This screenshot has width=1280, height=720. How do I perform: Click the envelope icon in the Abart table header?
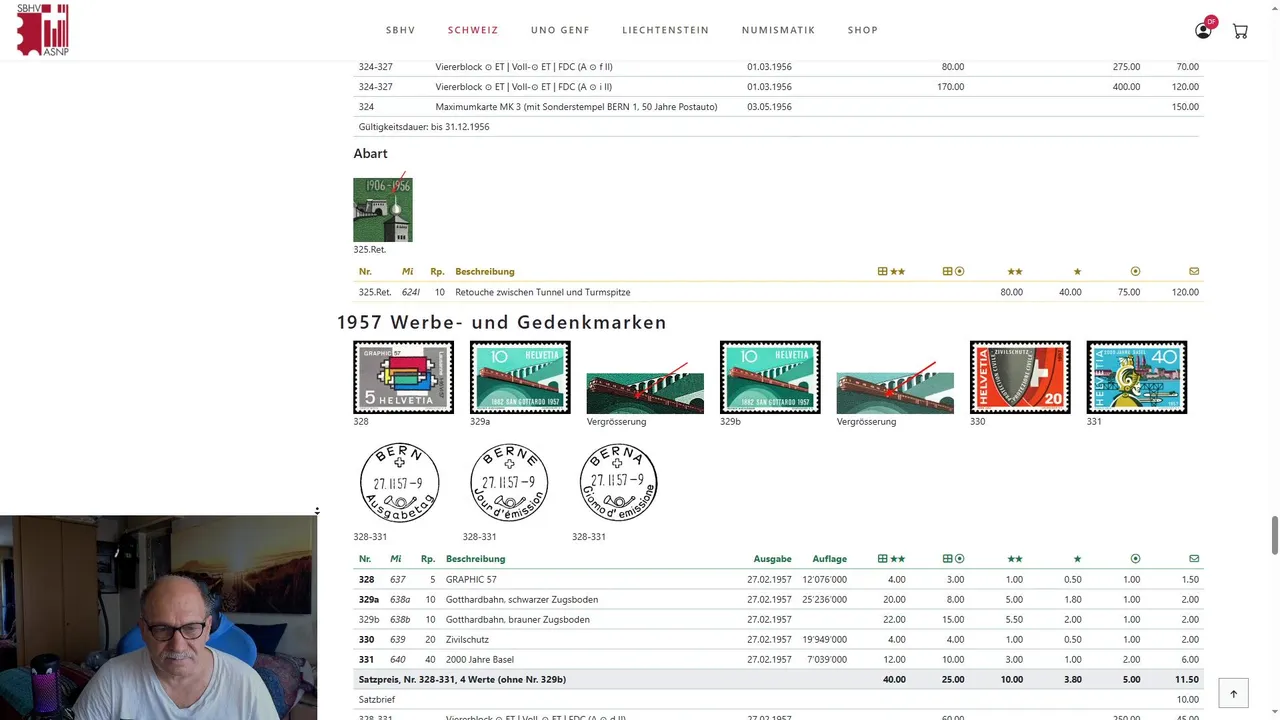[x=1194, y=271]
